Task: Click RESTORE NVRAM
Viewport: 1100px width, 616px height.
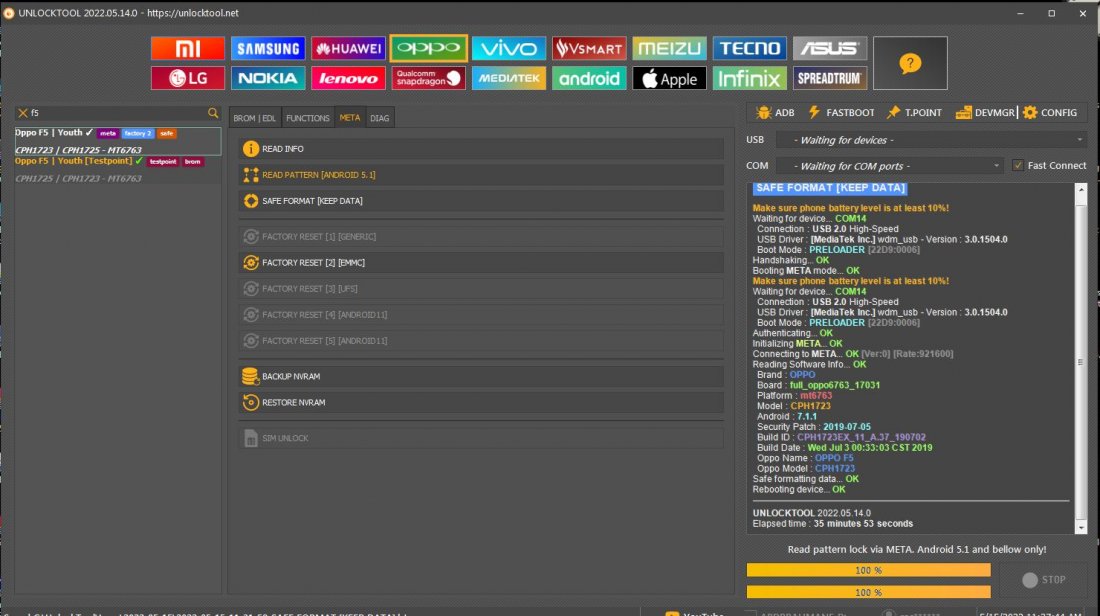Action: pos(481,402)
